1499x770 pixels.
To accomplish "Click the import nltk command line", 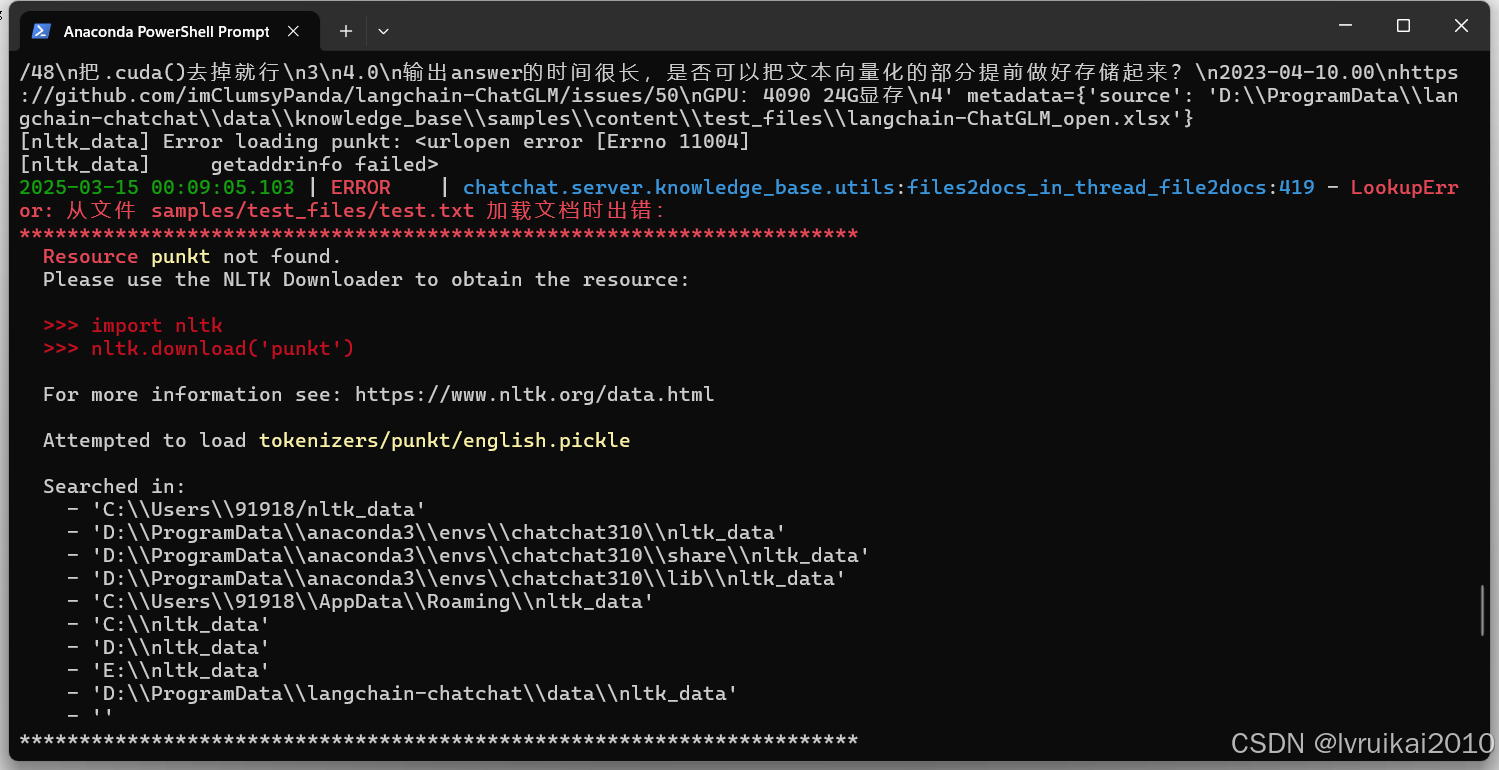I will 160,325.
